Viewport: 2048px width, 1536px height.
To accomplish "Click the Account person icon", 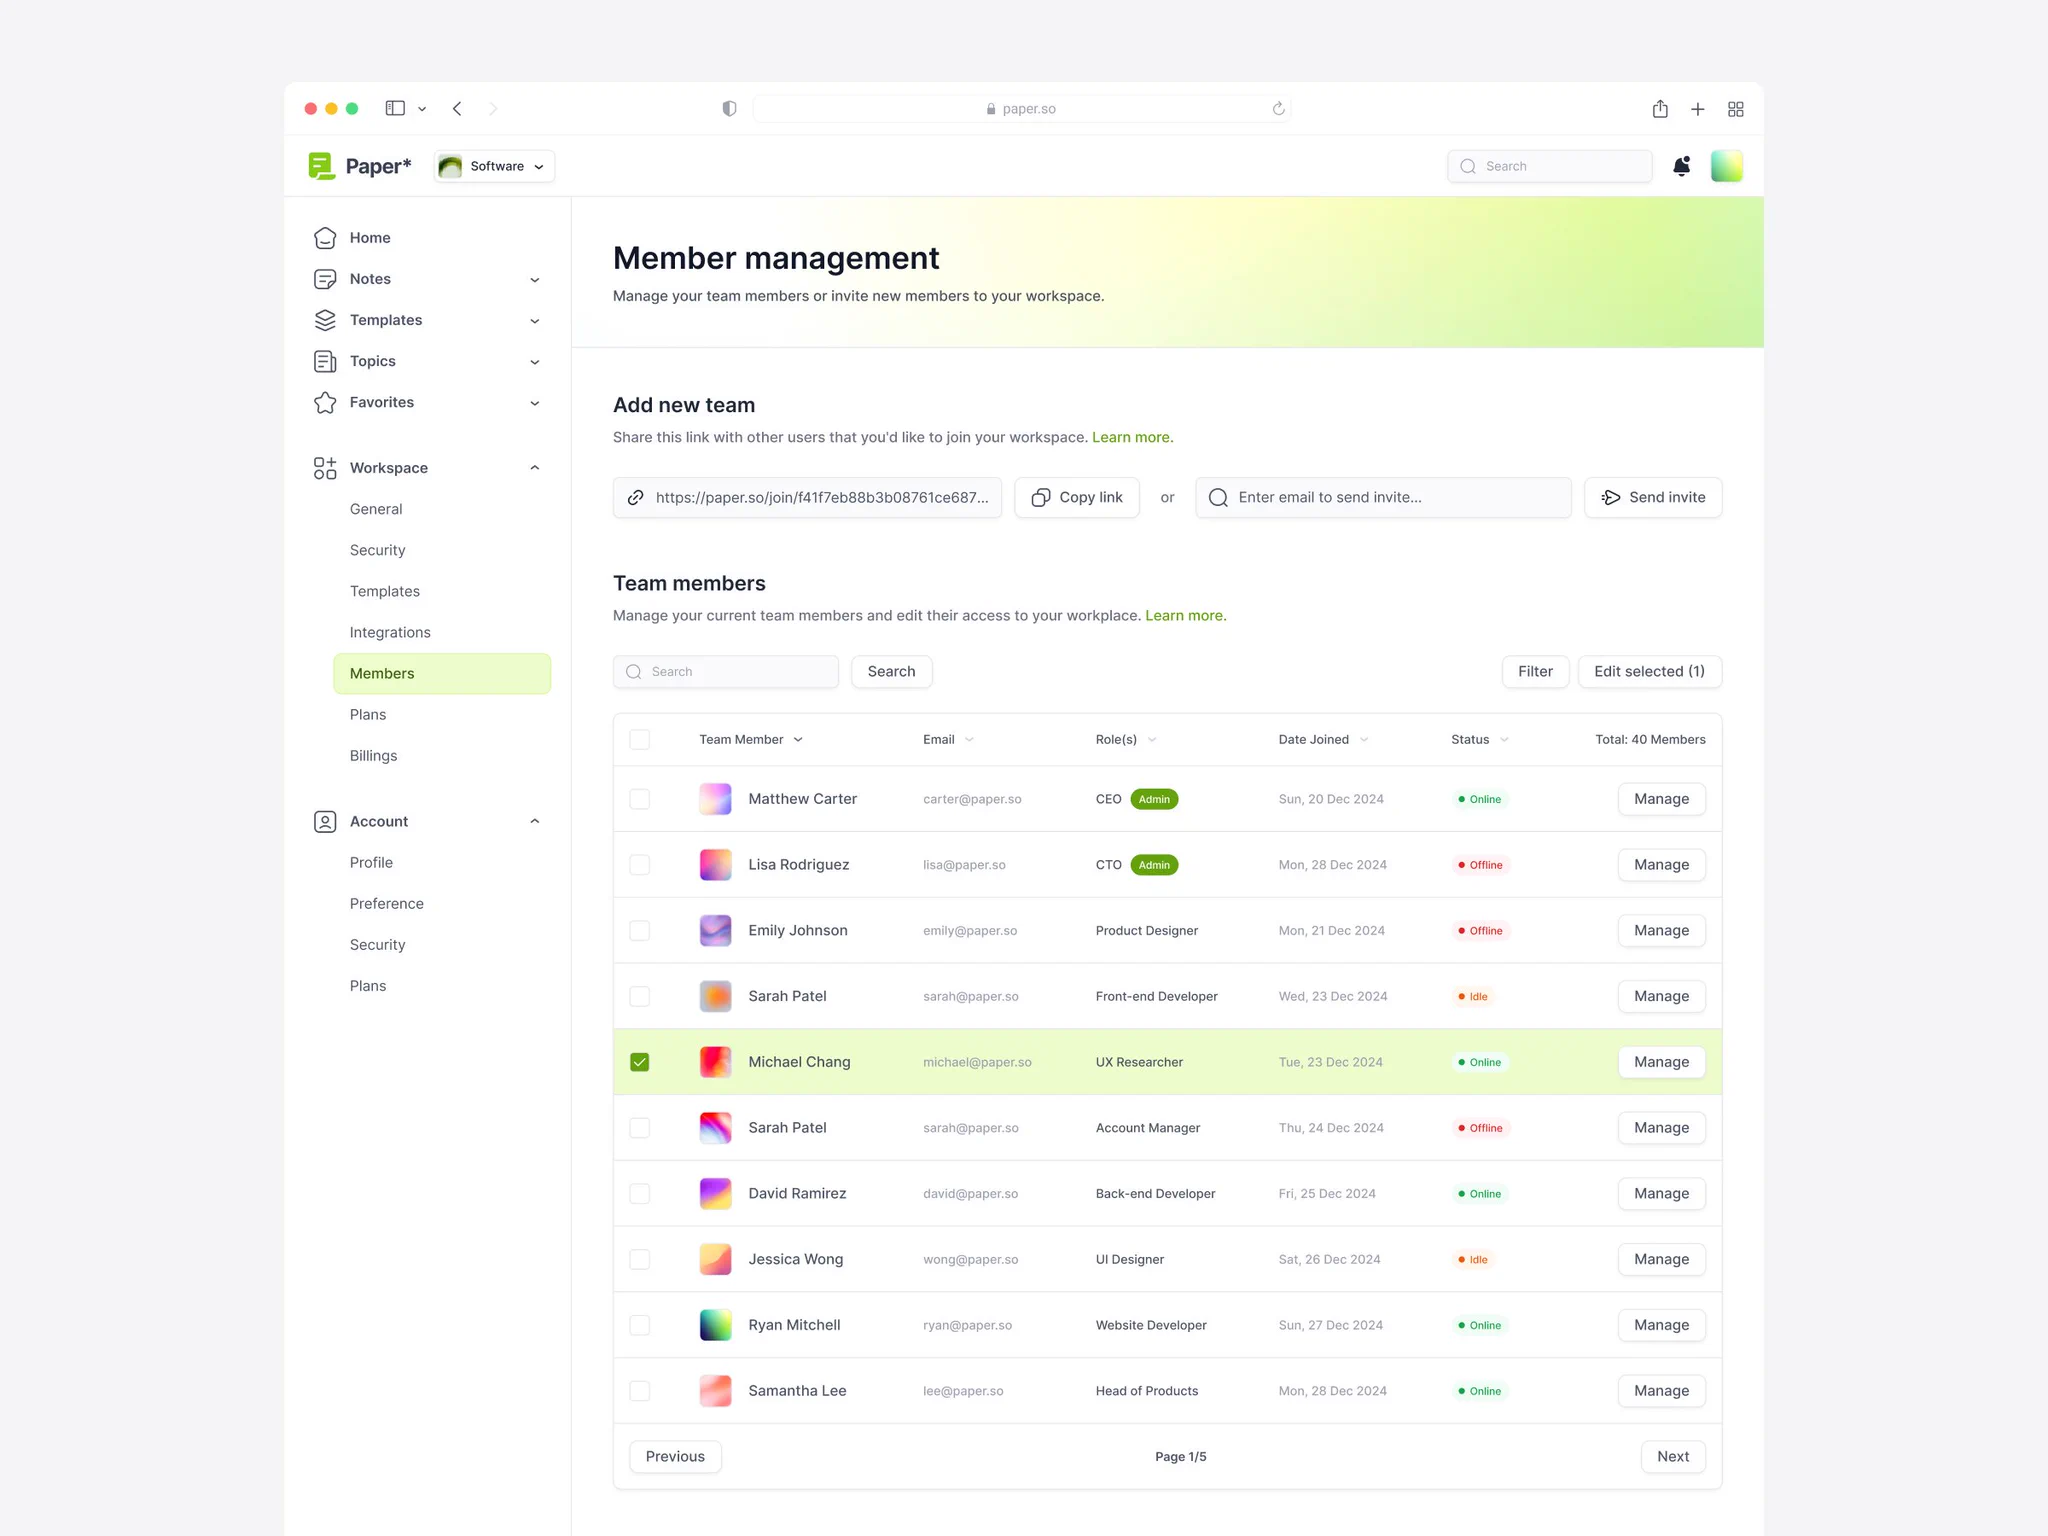I will [x=325, y=821].
